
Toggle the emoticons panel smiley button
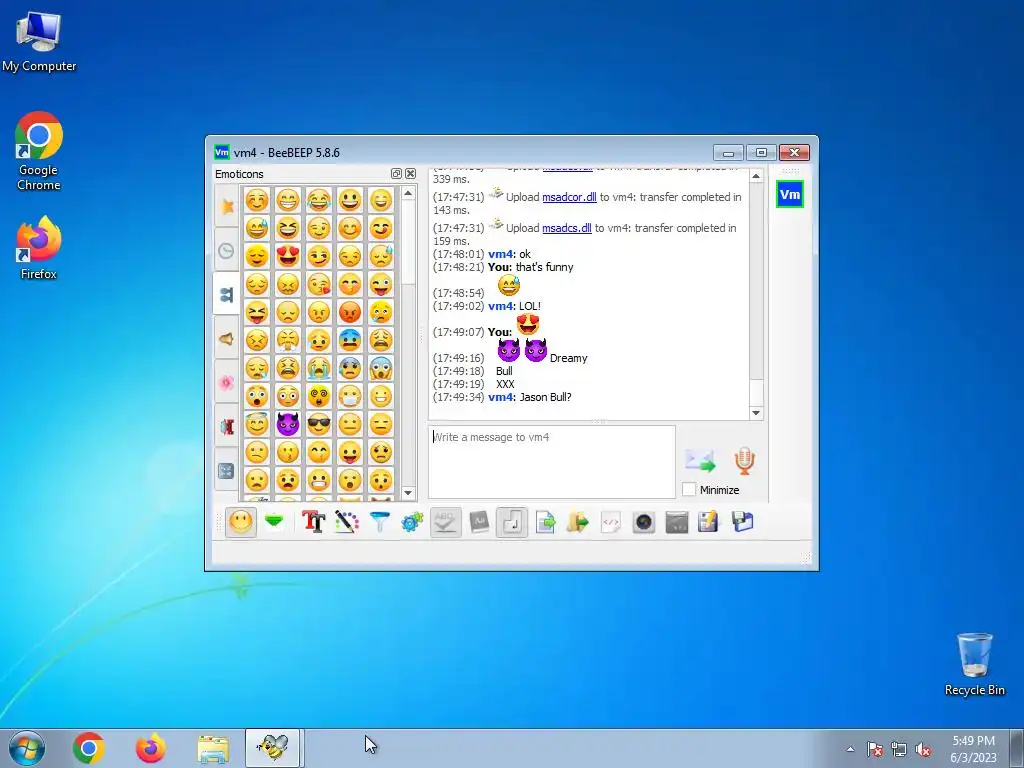click(240, 522)
